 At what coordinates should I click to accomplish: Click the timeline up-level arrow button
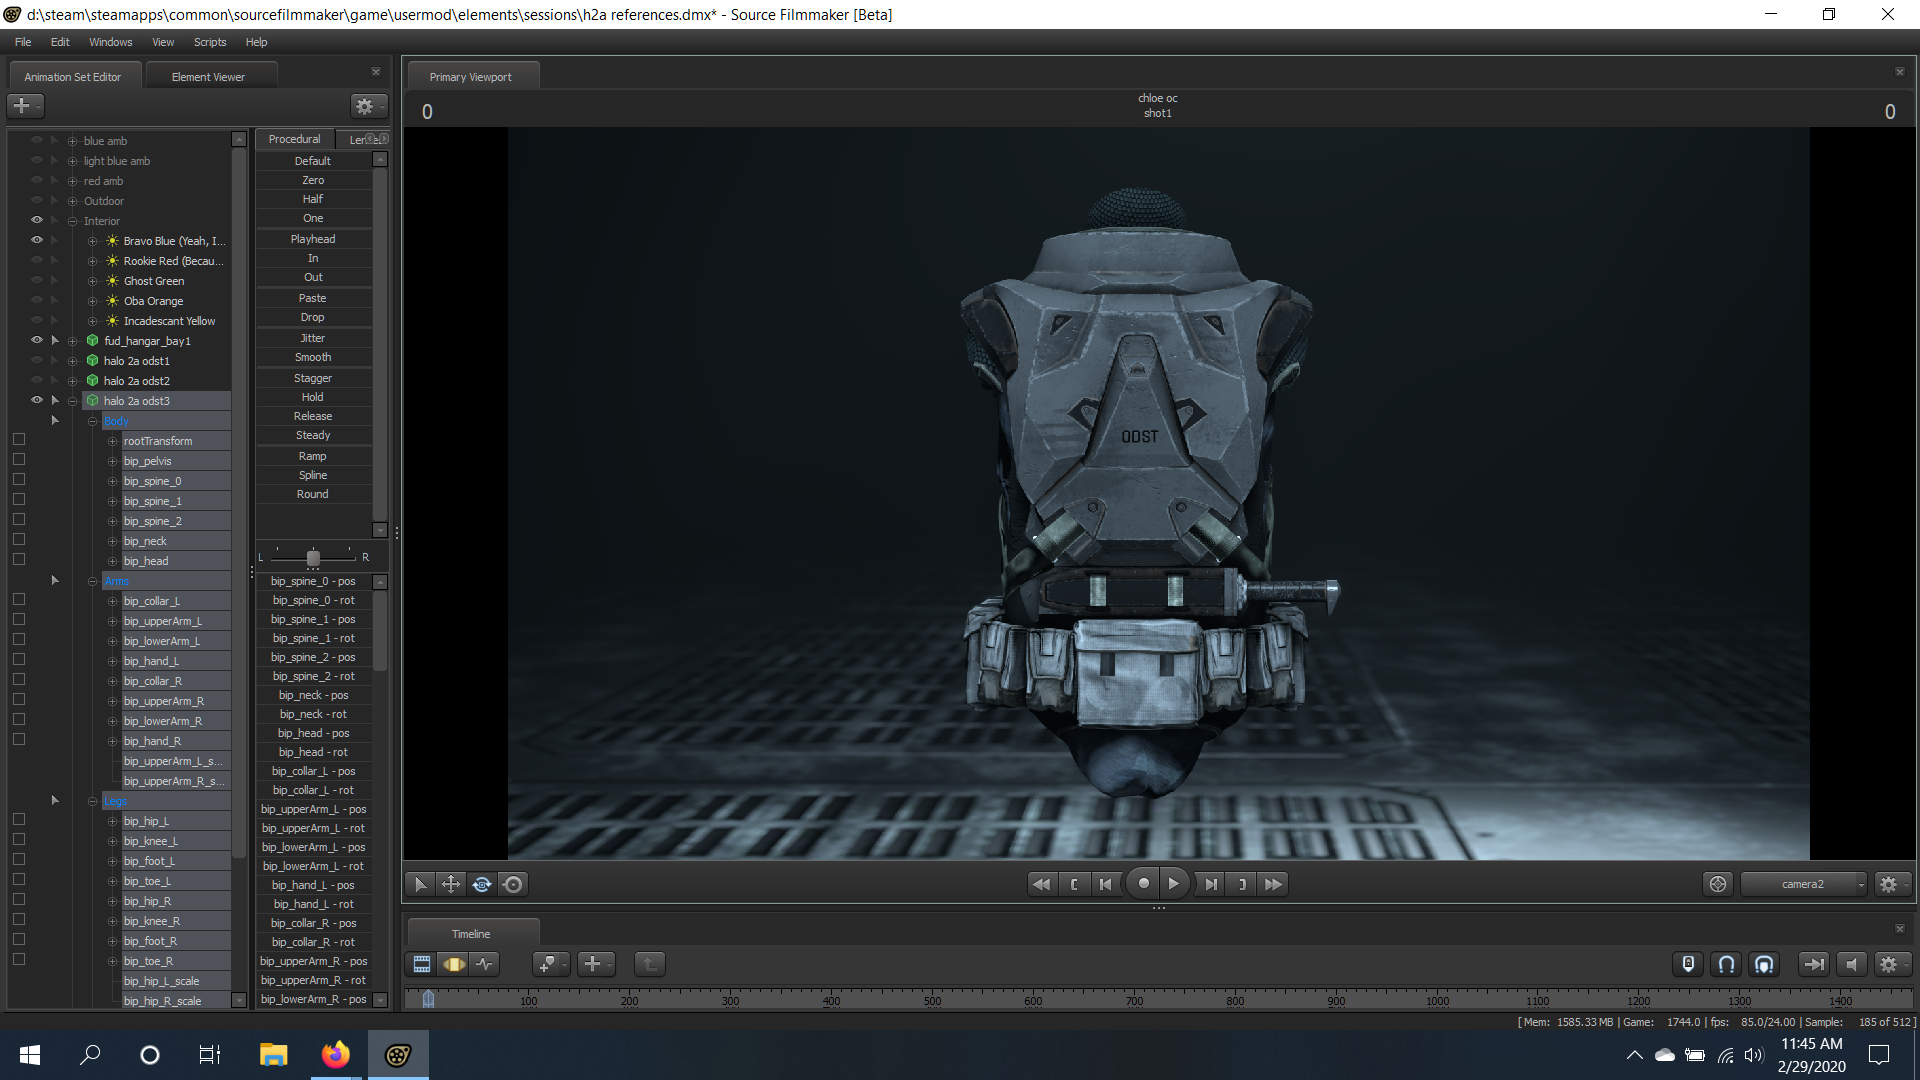click(x=649, y=964)
